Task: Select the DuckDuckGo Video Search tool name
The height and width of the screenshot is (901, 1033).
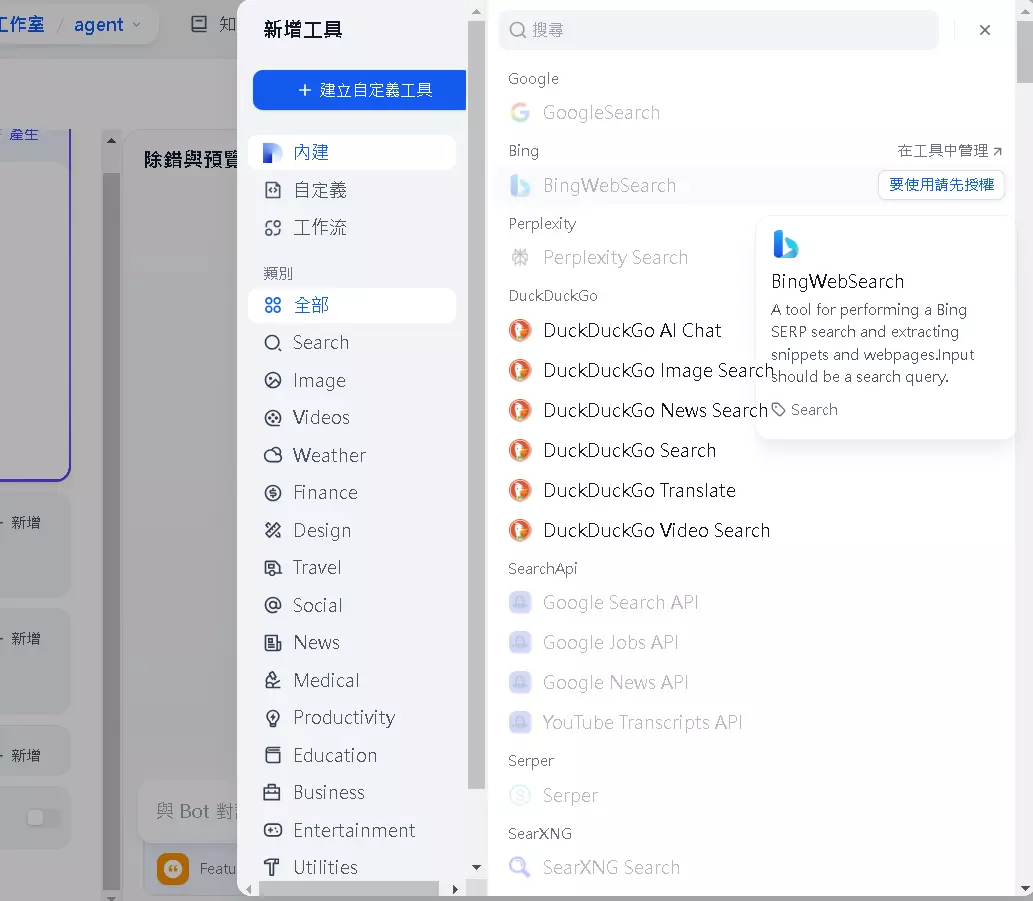Action: (656, 530)
